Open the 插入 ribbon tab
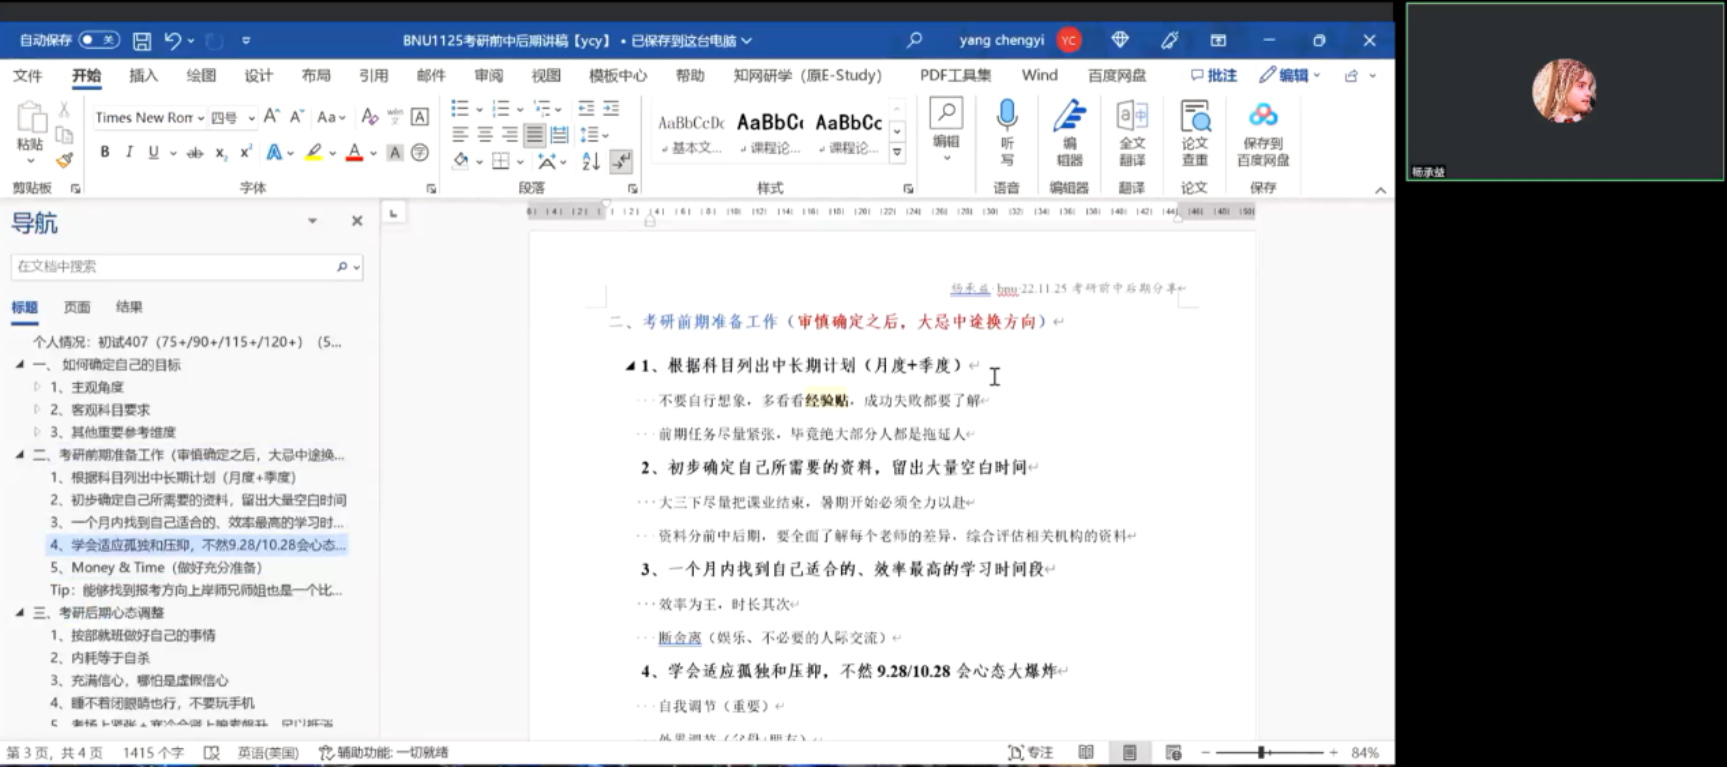 (143, 75)
